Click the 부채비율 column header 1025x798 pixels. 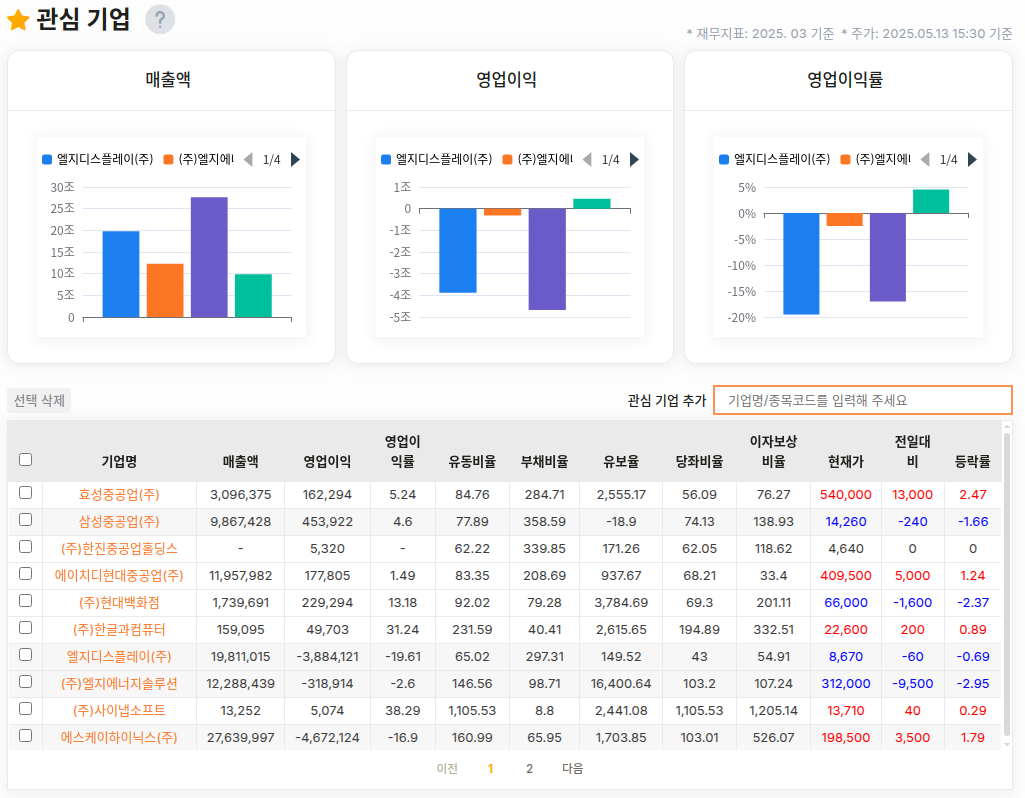(545, 461)
